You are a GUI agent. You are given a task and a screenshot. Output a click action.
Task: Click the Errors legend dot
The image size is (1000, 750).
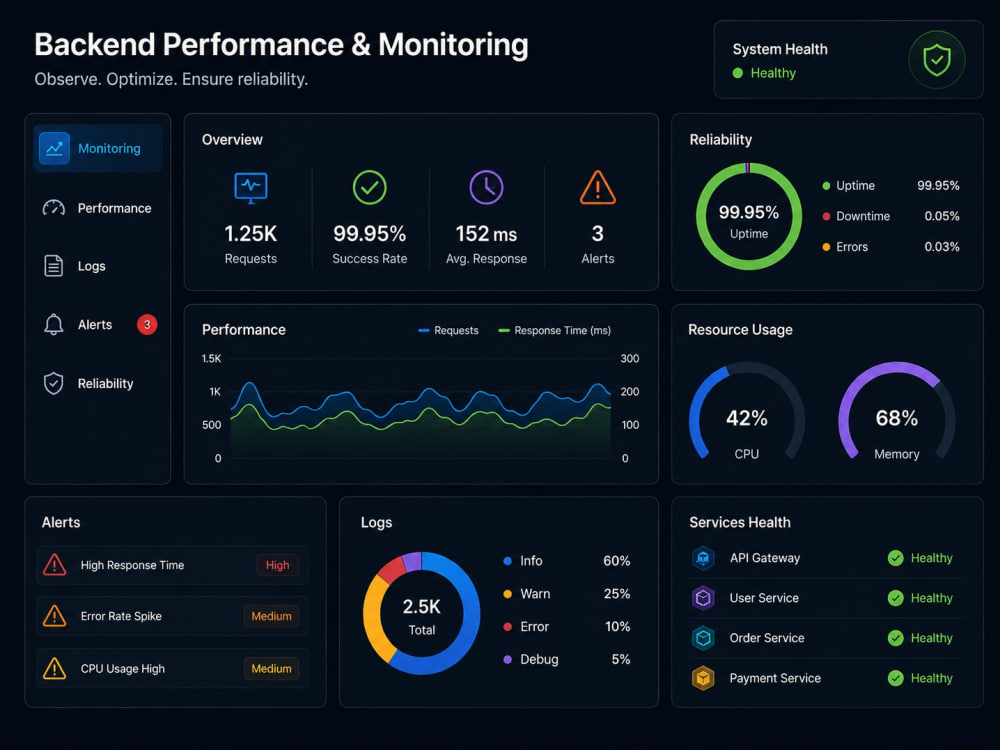[x=826, y=247]
